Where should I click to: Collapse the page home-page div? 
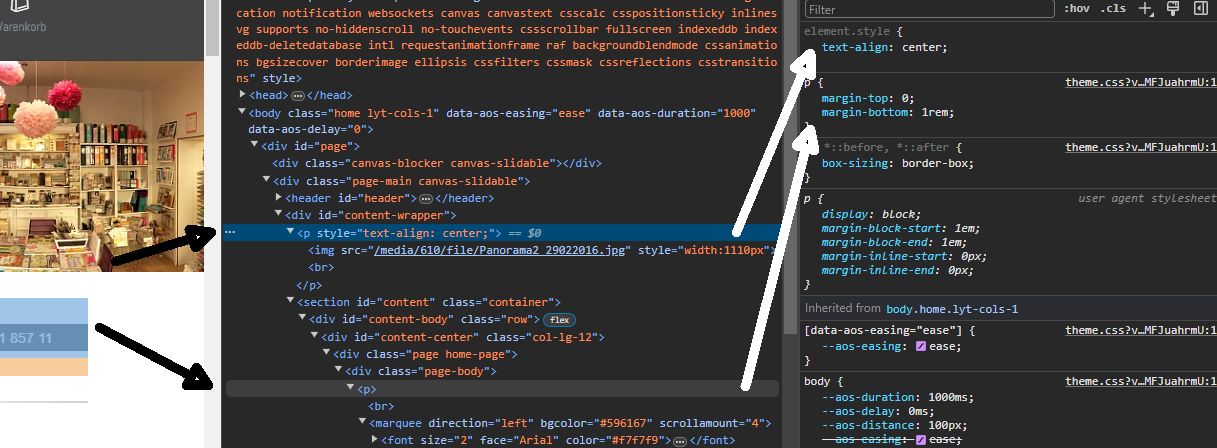click(326, 354)
